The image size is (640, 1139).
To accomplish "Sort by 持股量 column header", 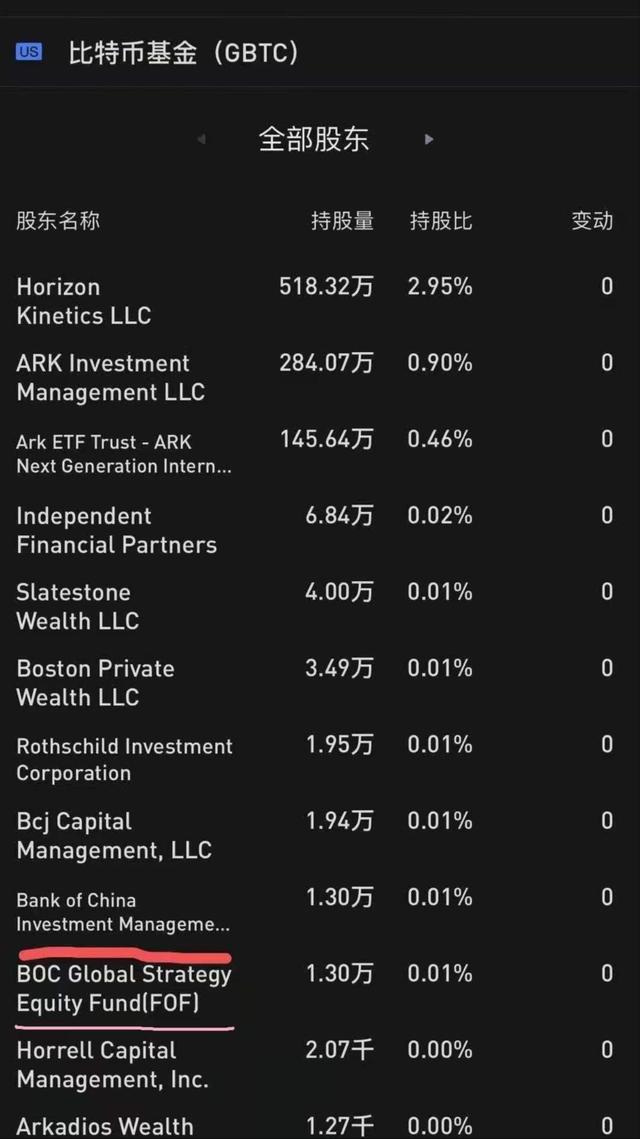I will coord(342,221).
